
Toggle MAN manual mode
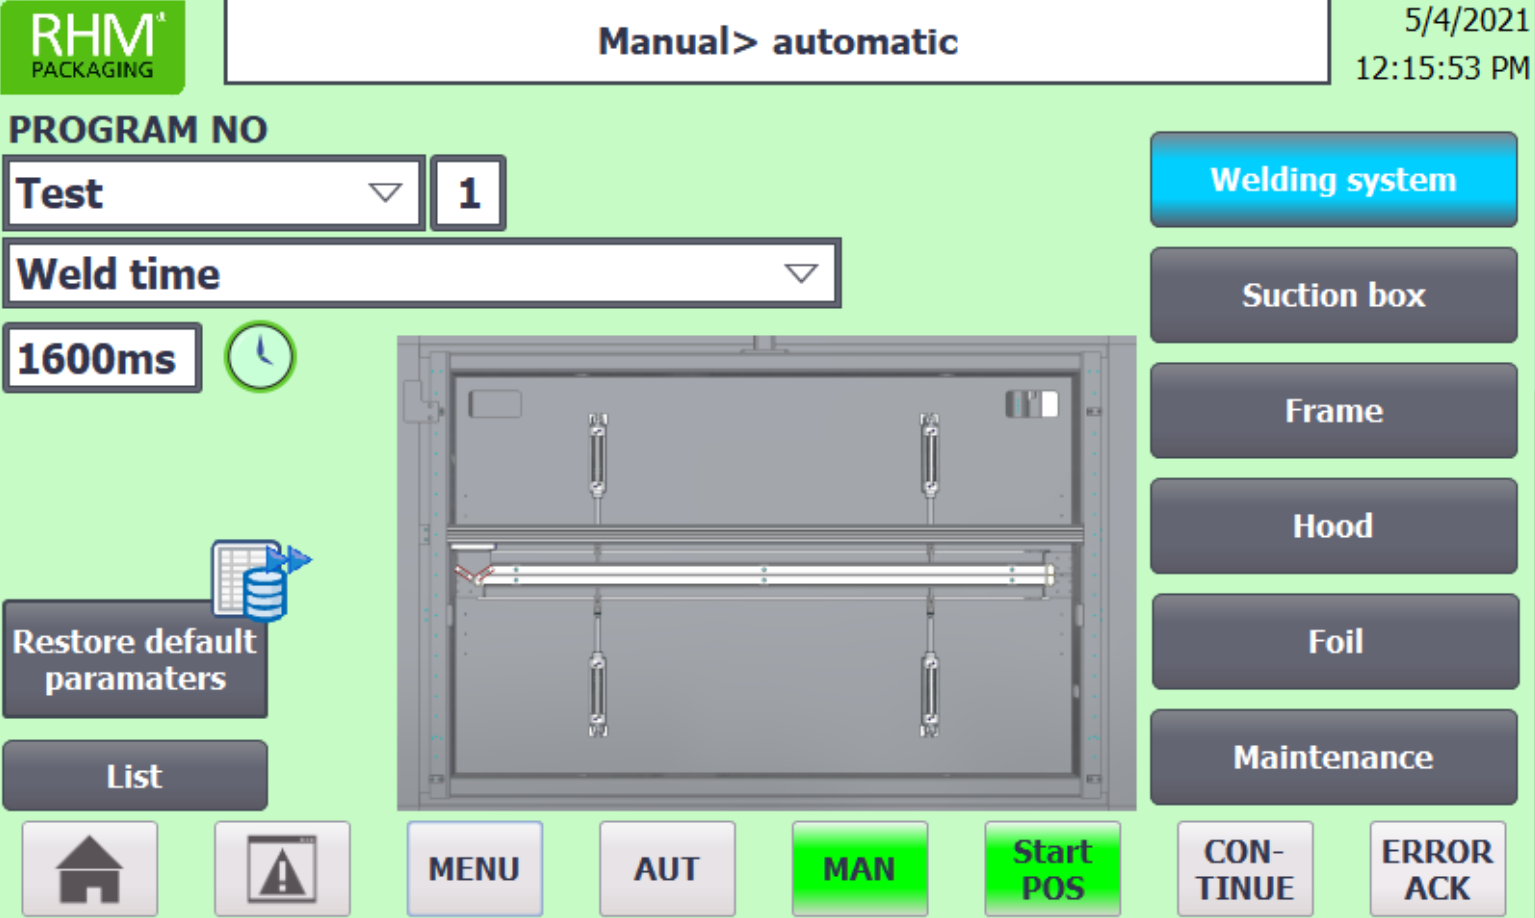(859, 868)
